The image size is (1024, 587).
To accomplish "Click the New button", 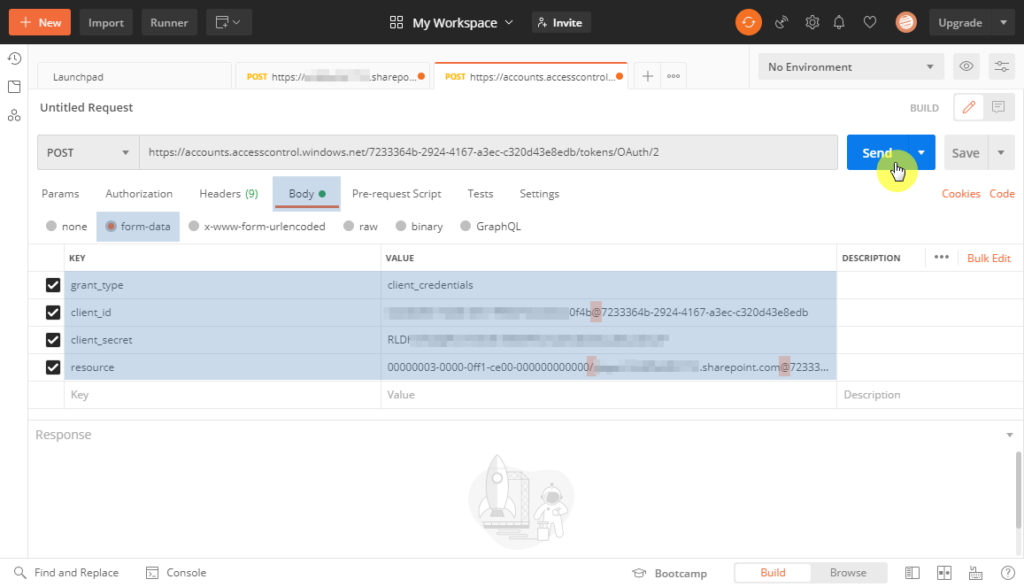I will 40,22.
